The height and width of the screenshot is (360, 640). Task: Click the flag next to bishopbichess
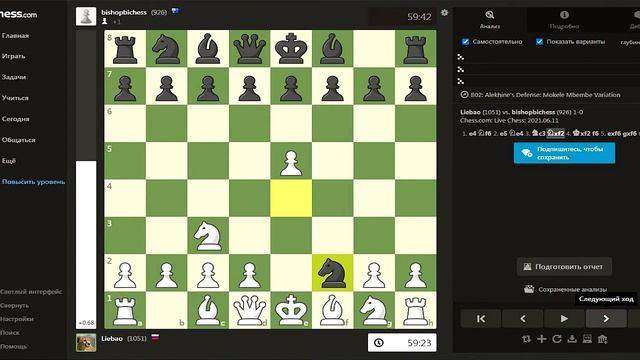pyautogui.click(x=176, y=11)
